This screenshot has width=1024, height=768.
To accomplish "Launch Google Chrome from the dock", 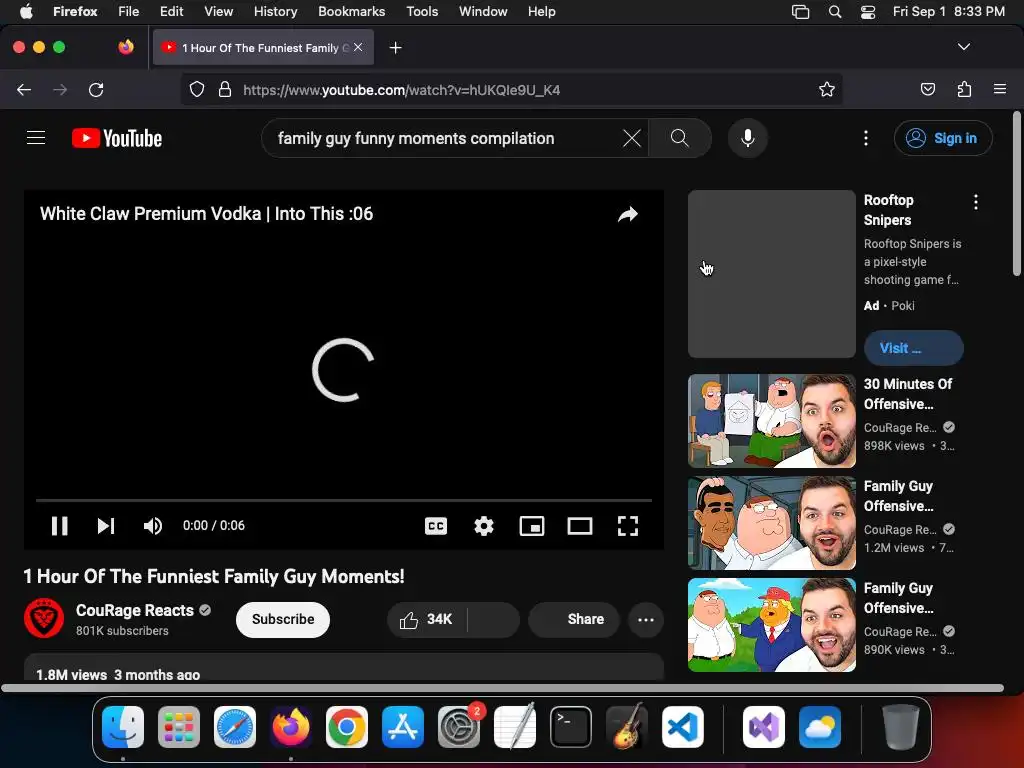I will tap(347, 727).
